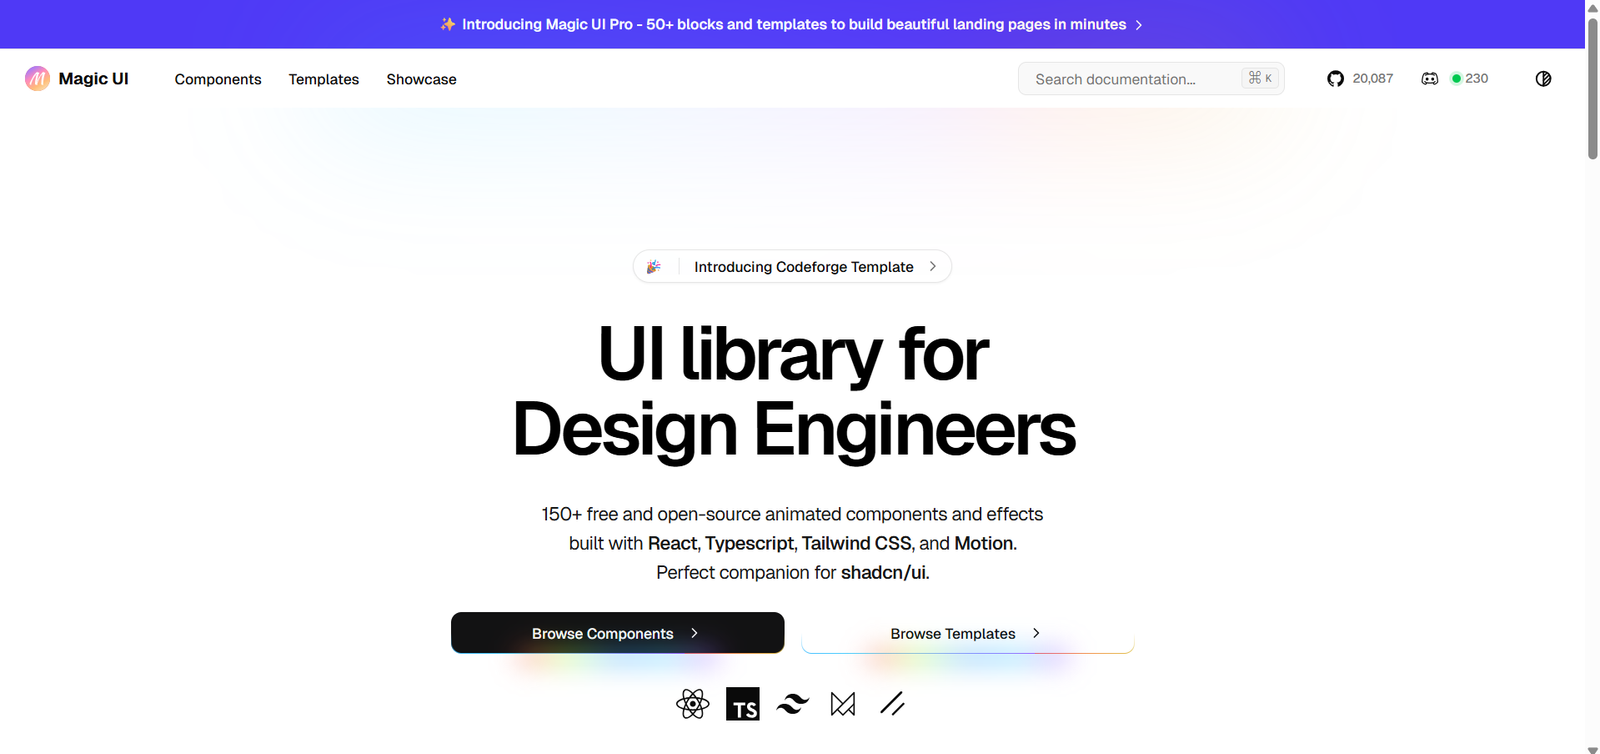Screen dimensions: 1600x754
Task: Open the Templates nav item
Action: (x=323, y=79)
